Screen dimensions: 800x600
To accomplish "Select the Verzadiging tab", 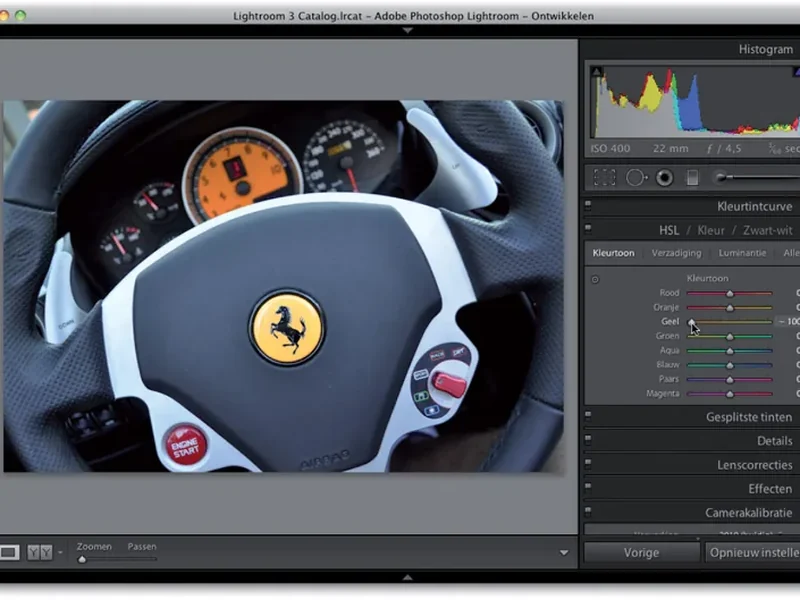I will [x=676, y=253].
